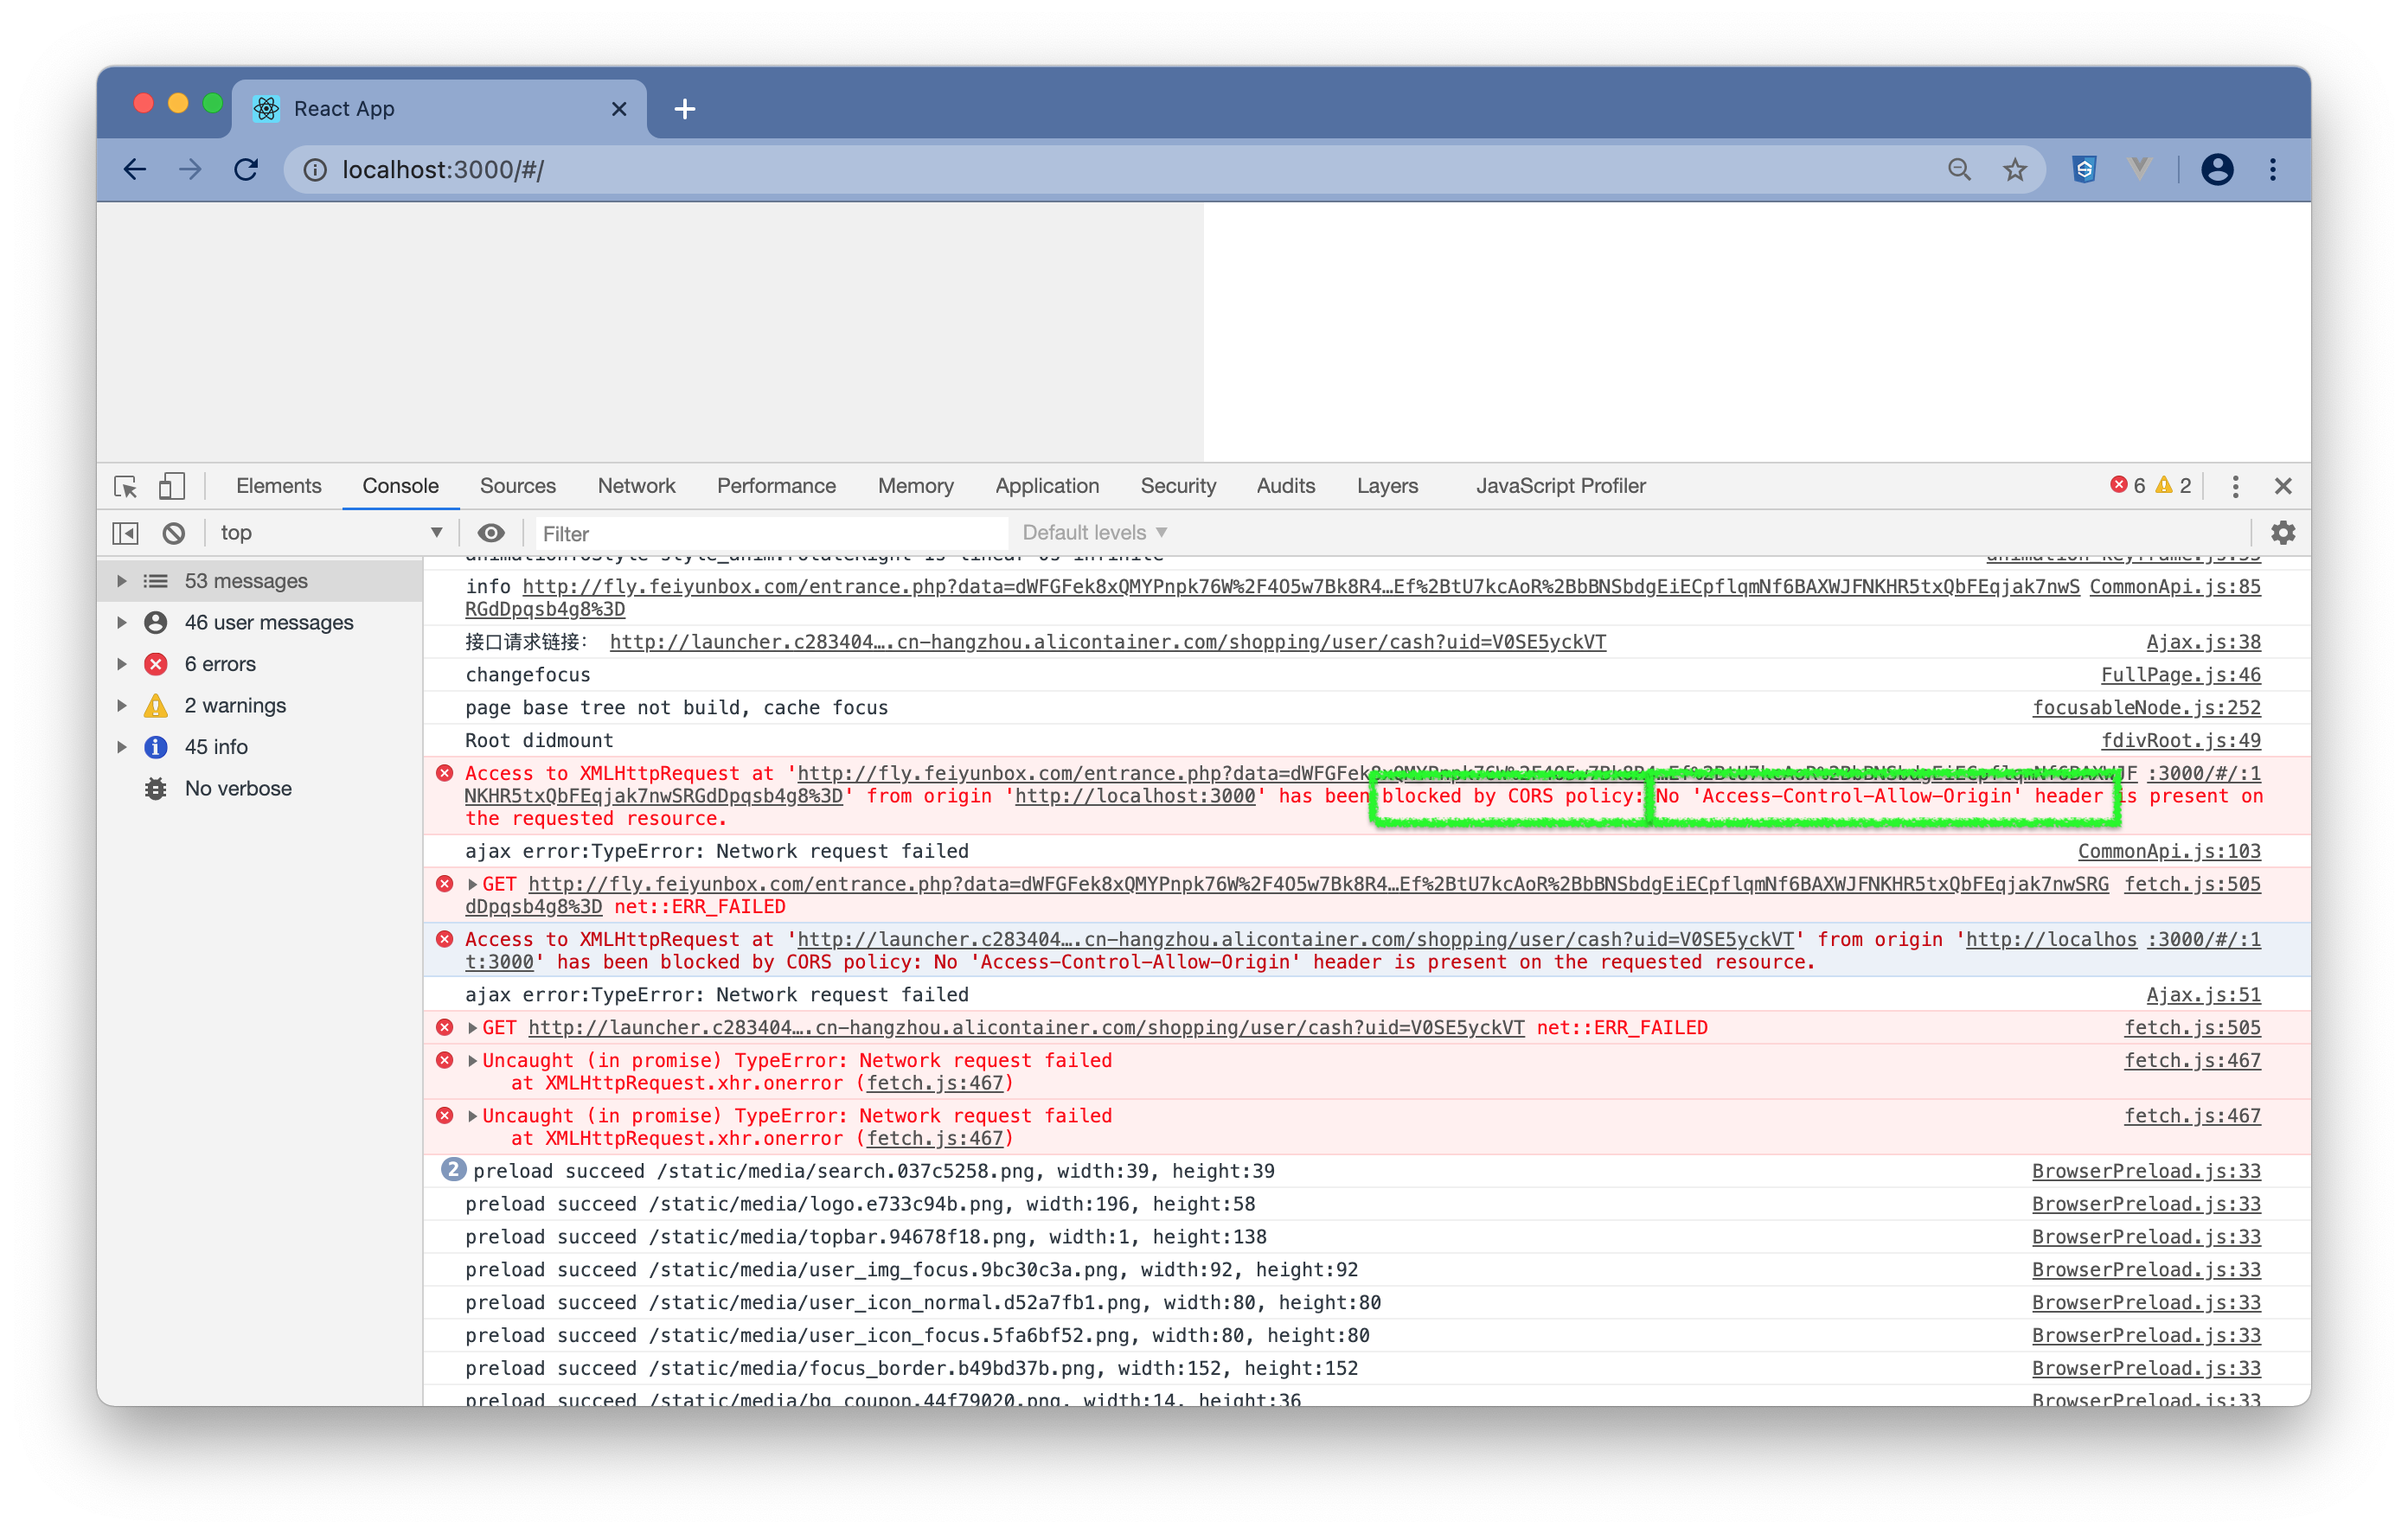Open the Chrome profile avatar icon
This screenshot has height=1534, width=2408.
click(x=2217, y=170)
